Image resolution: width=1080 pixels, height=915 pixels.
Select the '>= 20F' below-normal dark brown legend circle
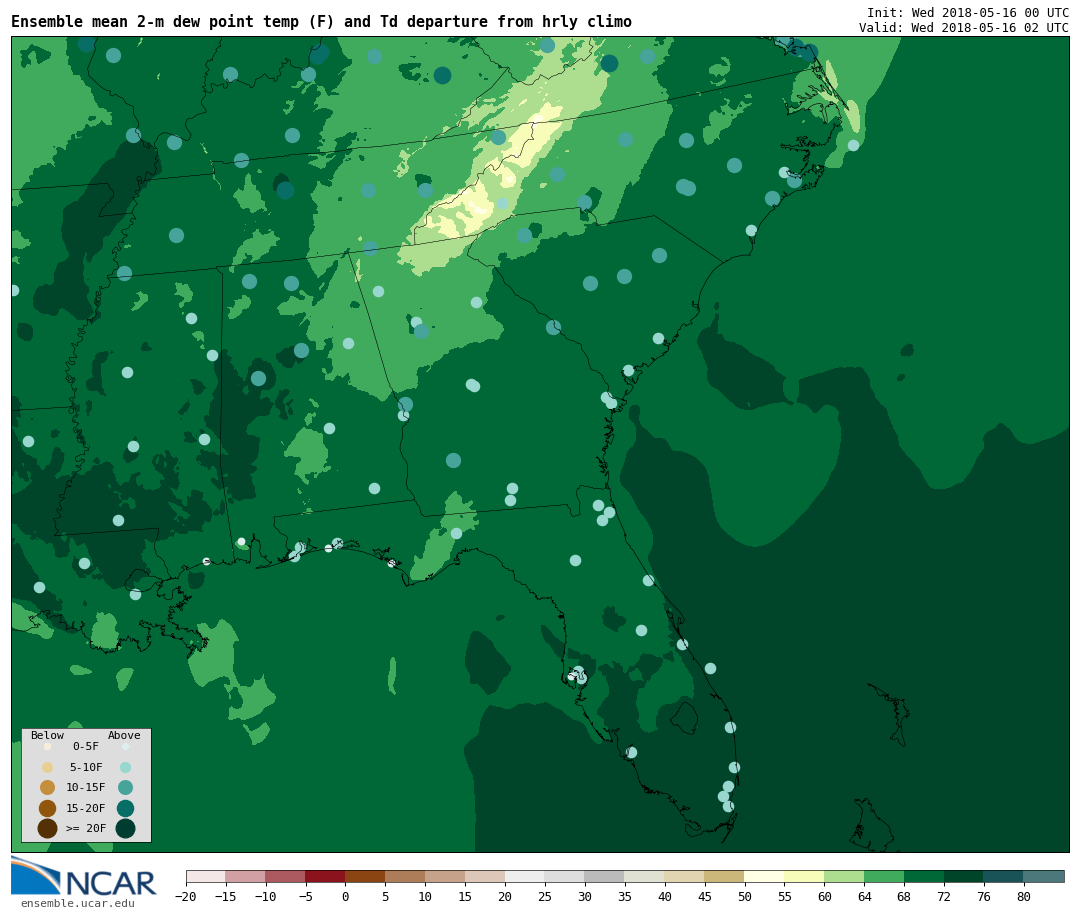(47, 828)
